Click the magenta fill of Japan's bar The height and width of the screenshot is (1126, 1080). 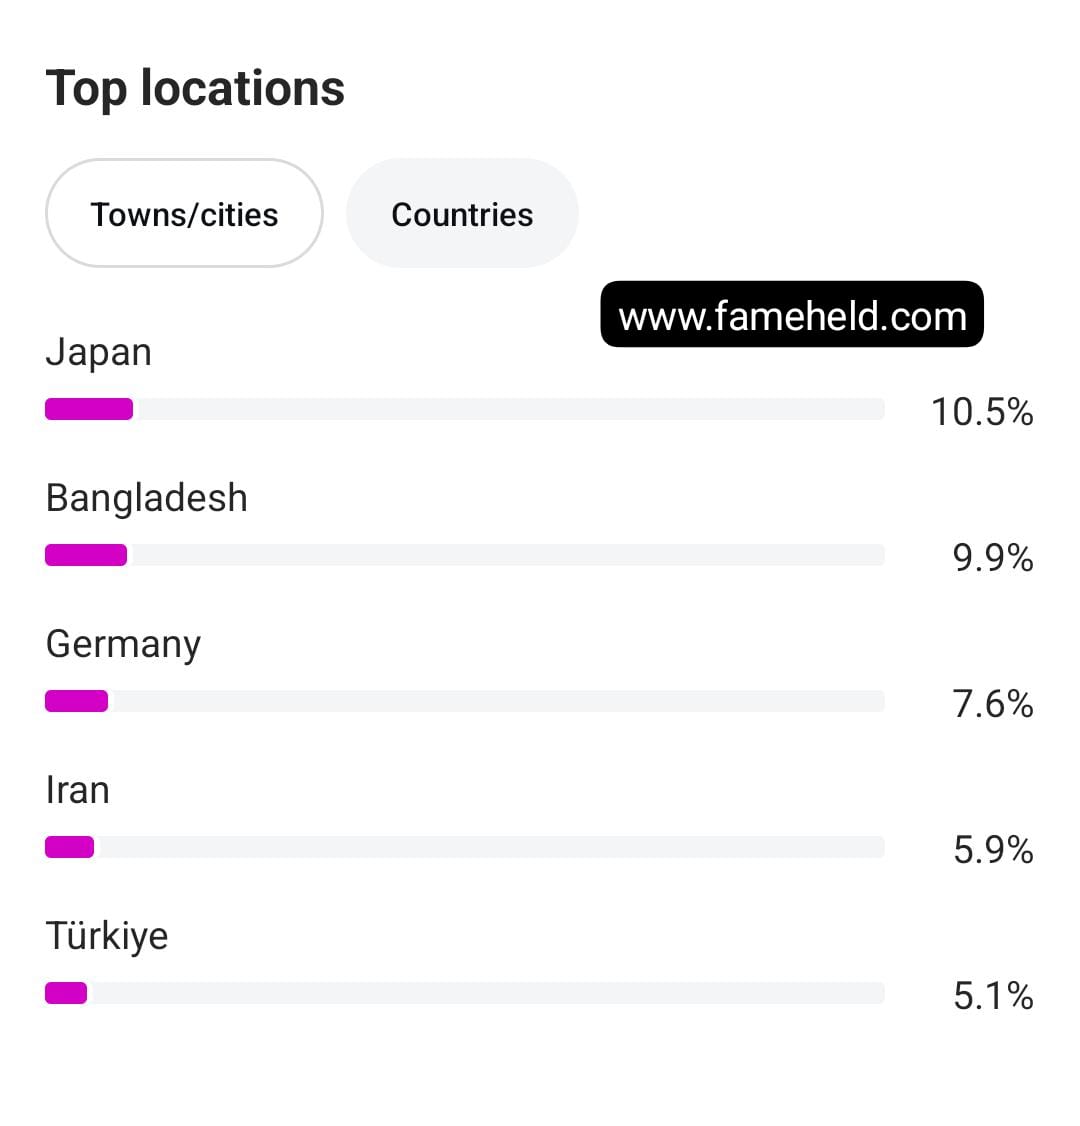point(89,409)
